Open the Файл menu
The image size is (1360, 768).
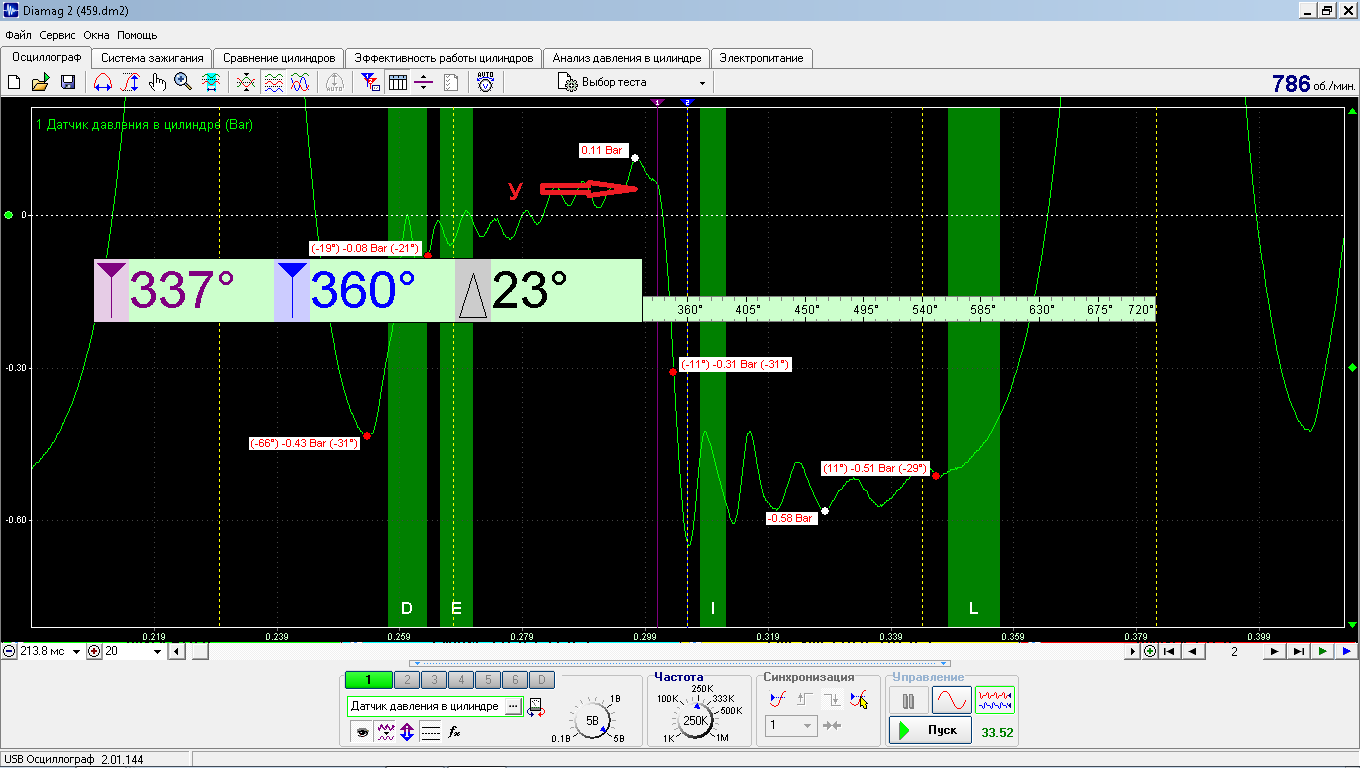[x=18, y=35]
